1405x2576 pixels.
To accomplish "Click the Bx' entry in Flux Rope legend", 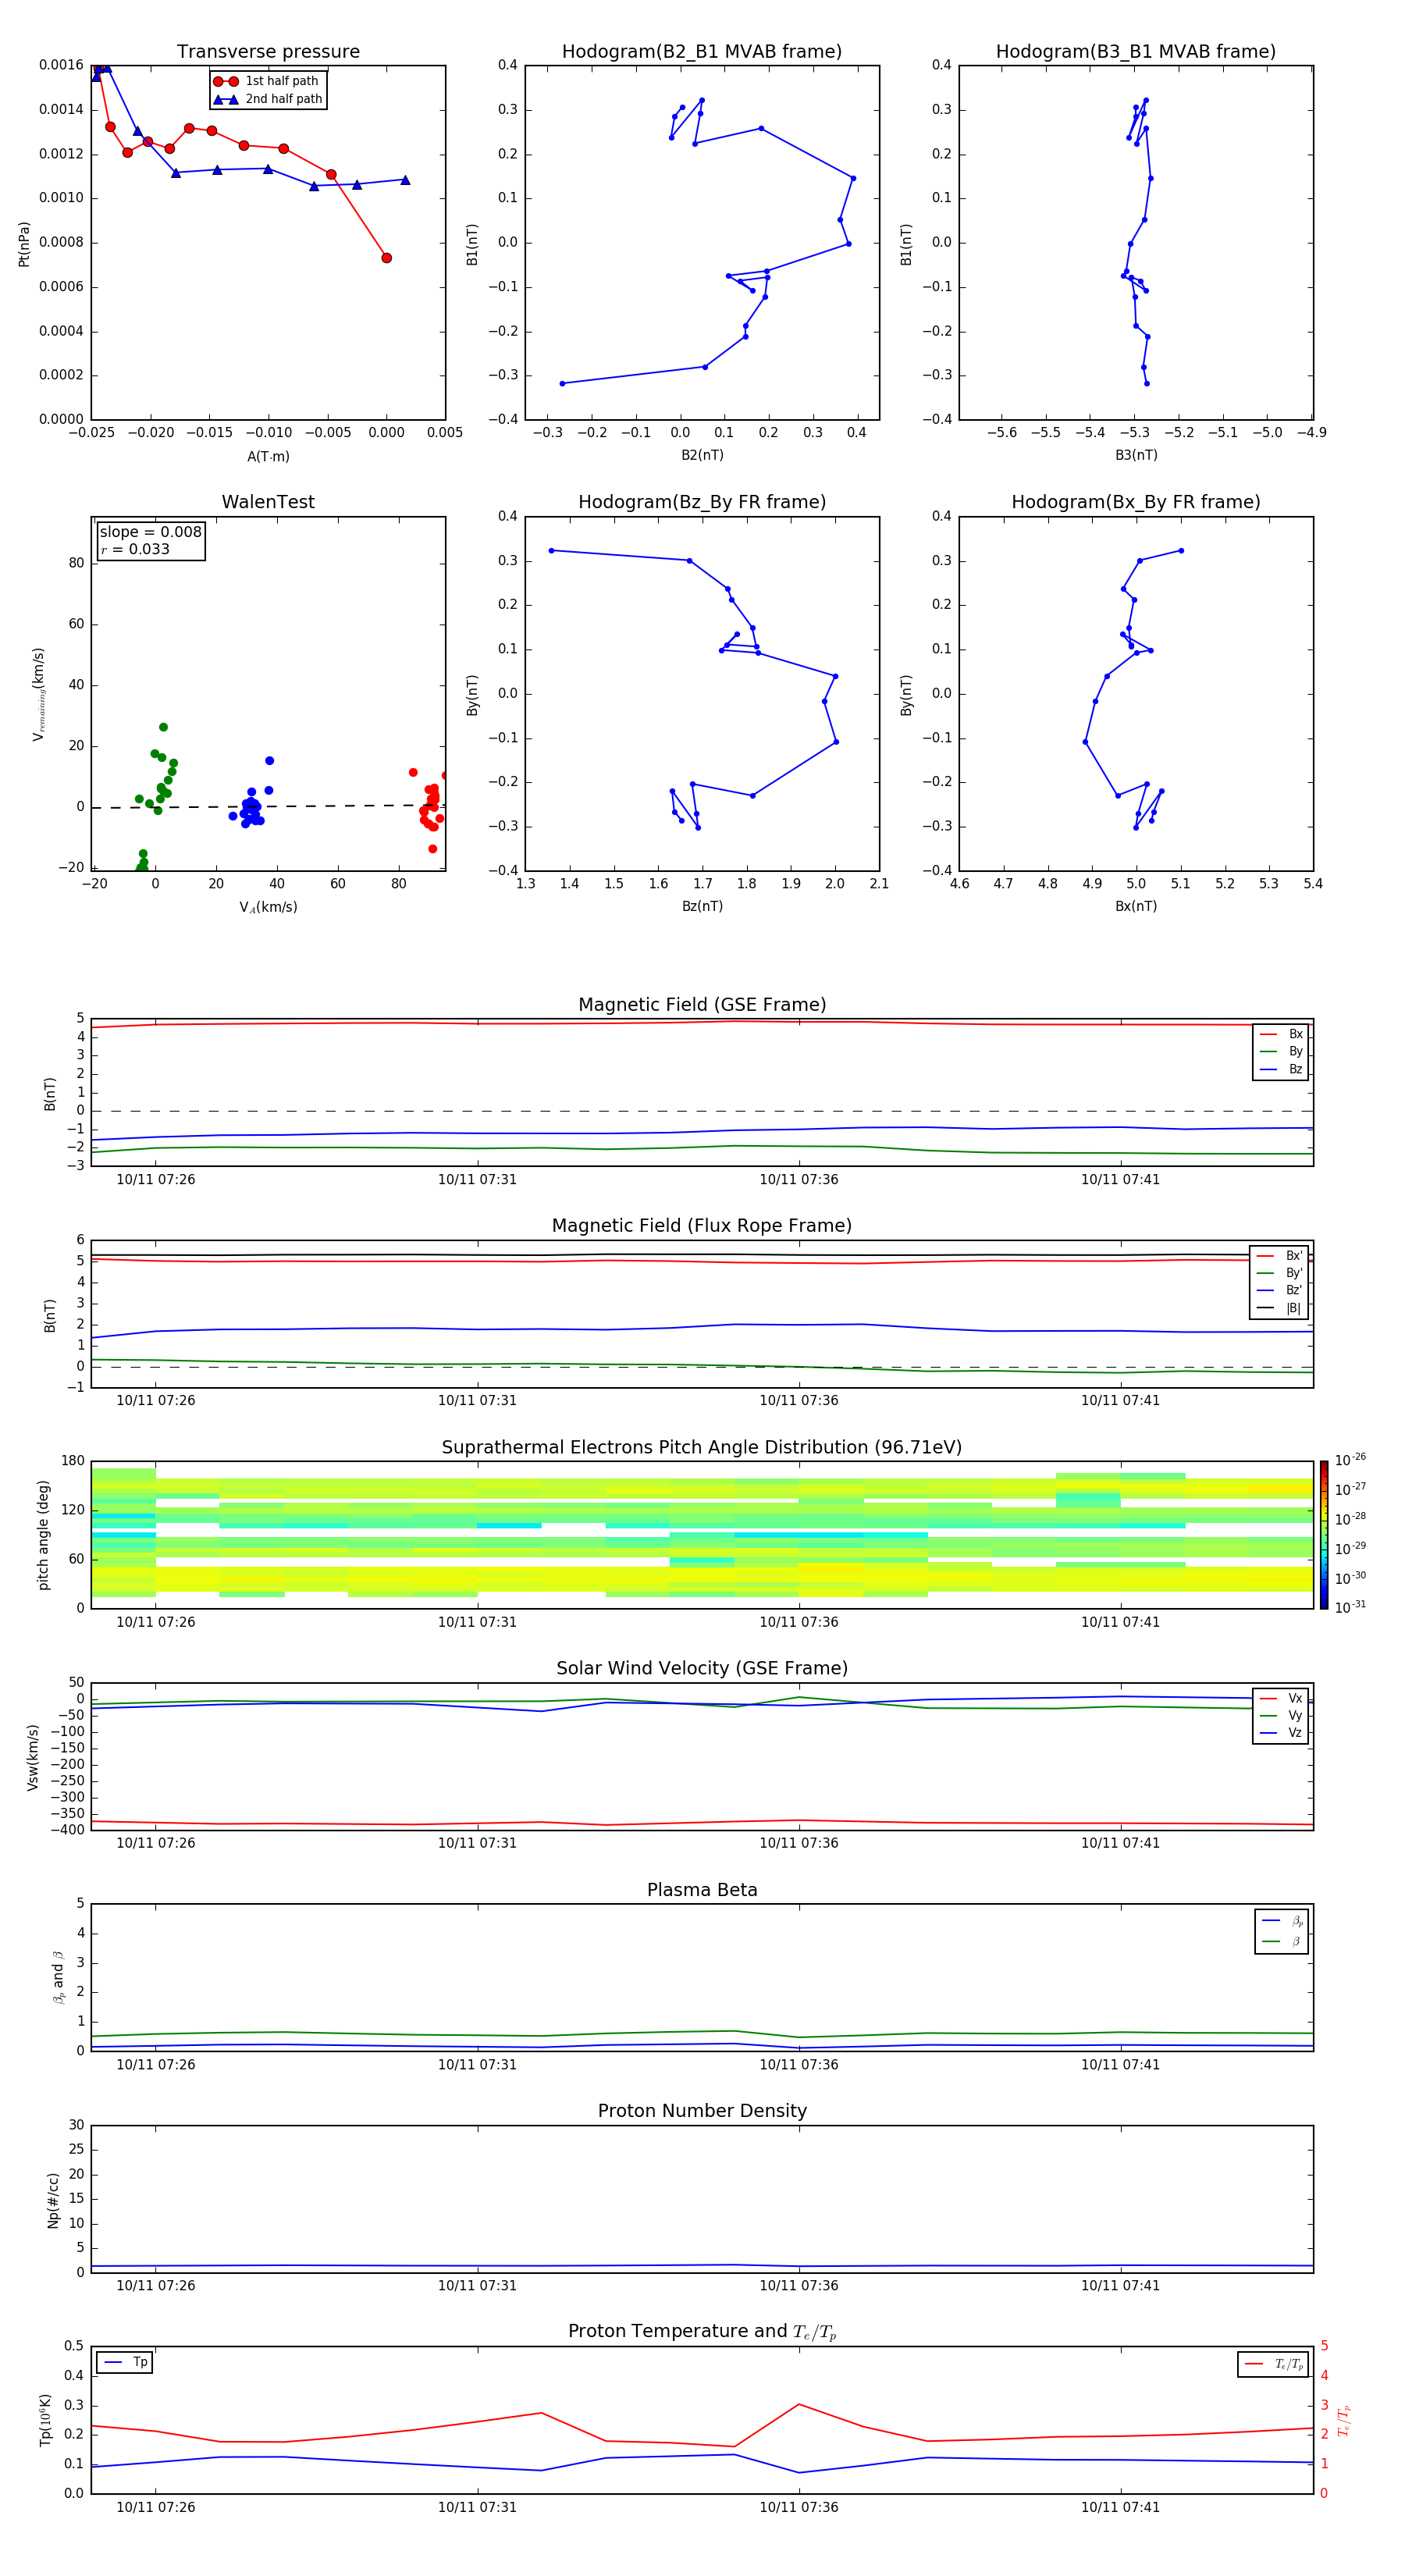I will [x=1280, y=1256].
